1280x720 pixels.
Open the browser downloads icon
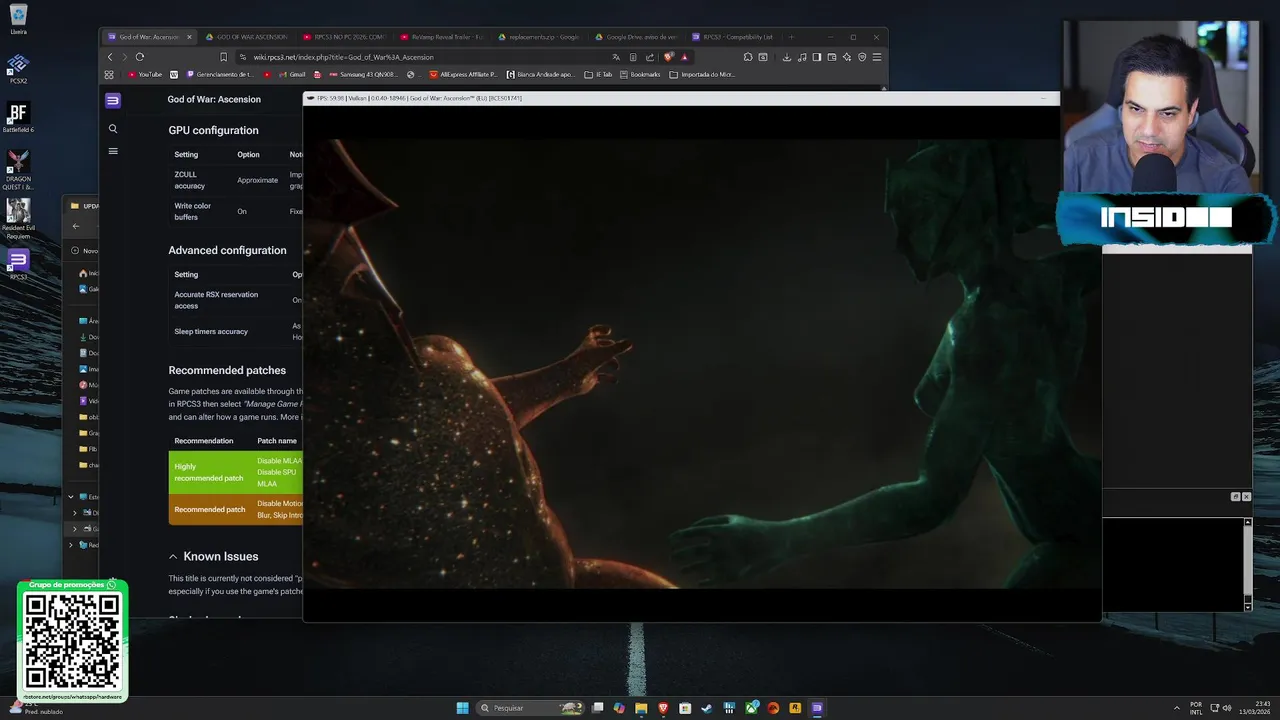coord(786,57)
